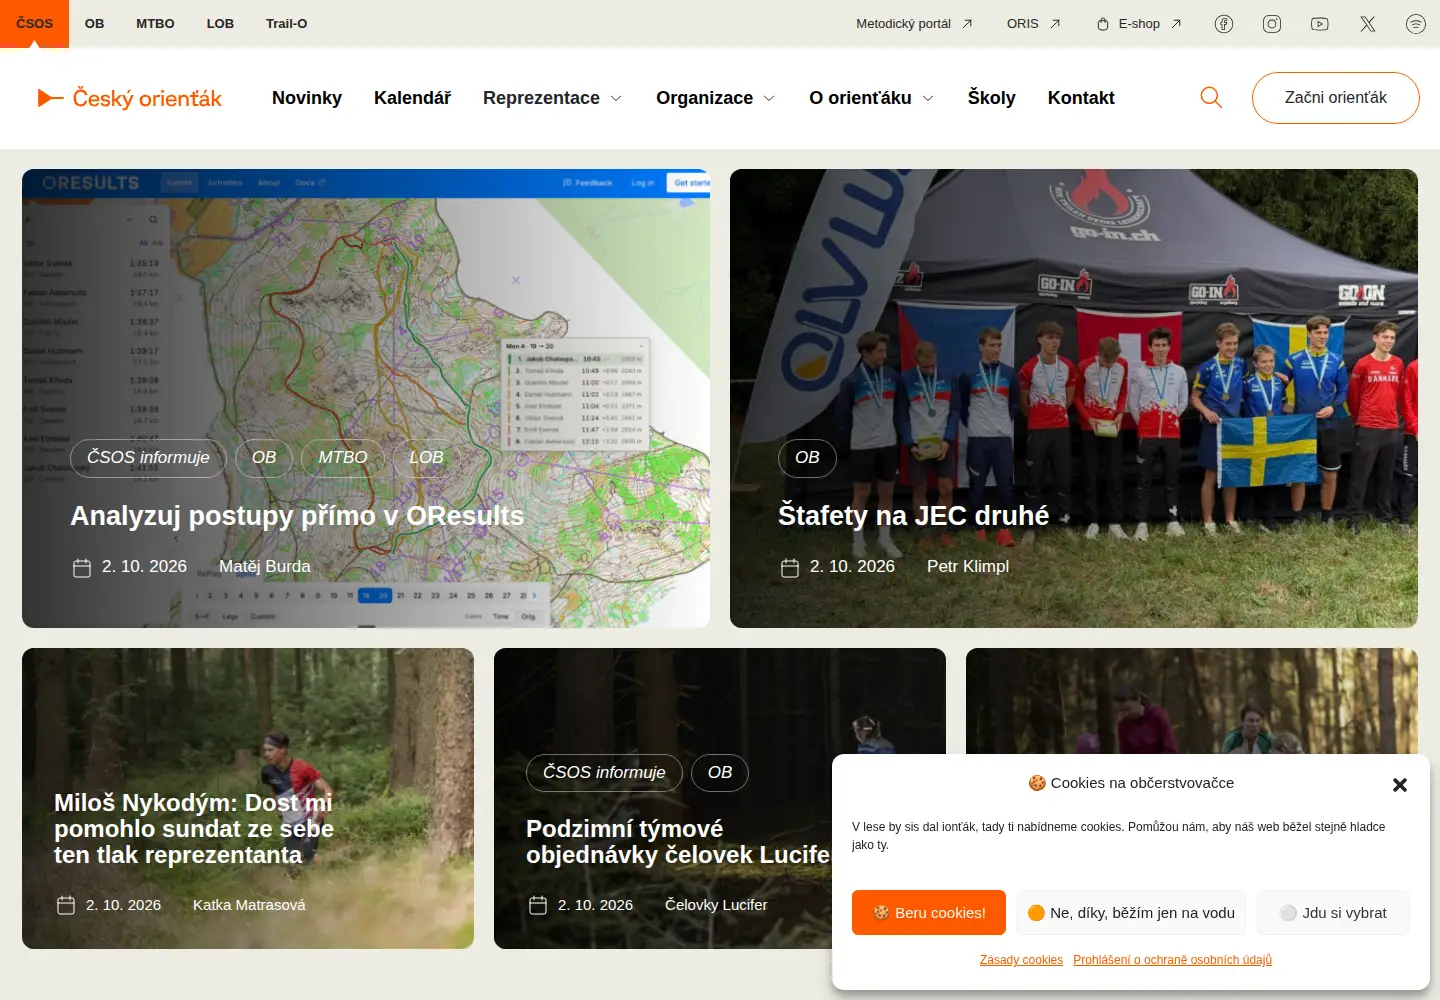Select the MTBO tag on OResults article
Viewport: 1440px width, 1000px height.
point(343,458)
